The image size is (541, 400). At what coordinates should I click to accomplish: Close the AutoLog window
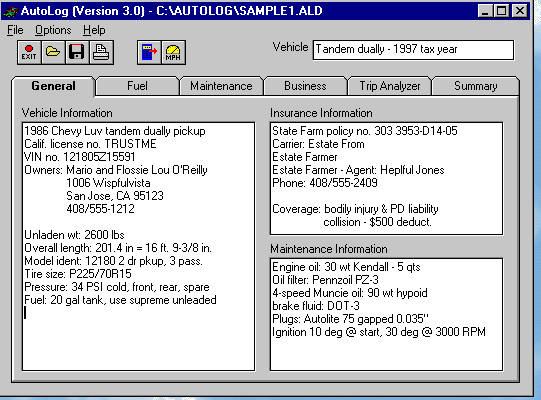520,11
